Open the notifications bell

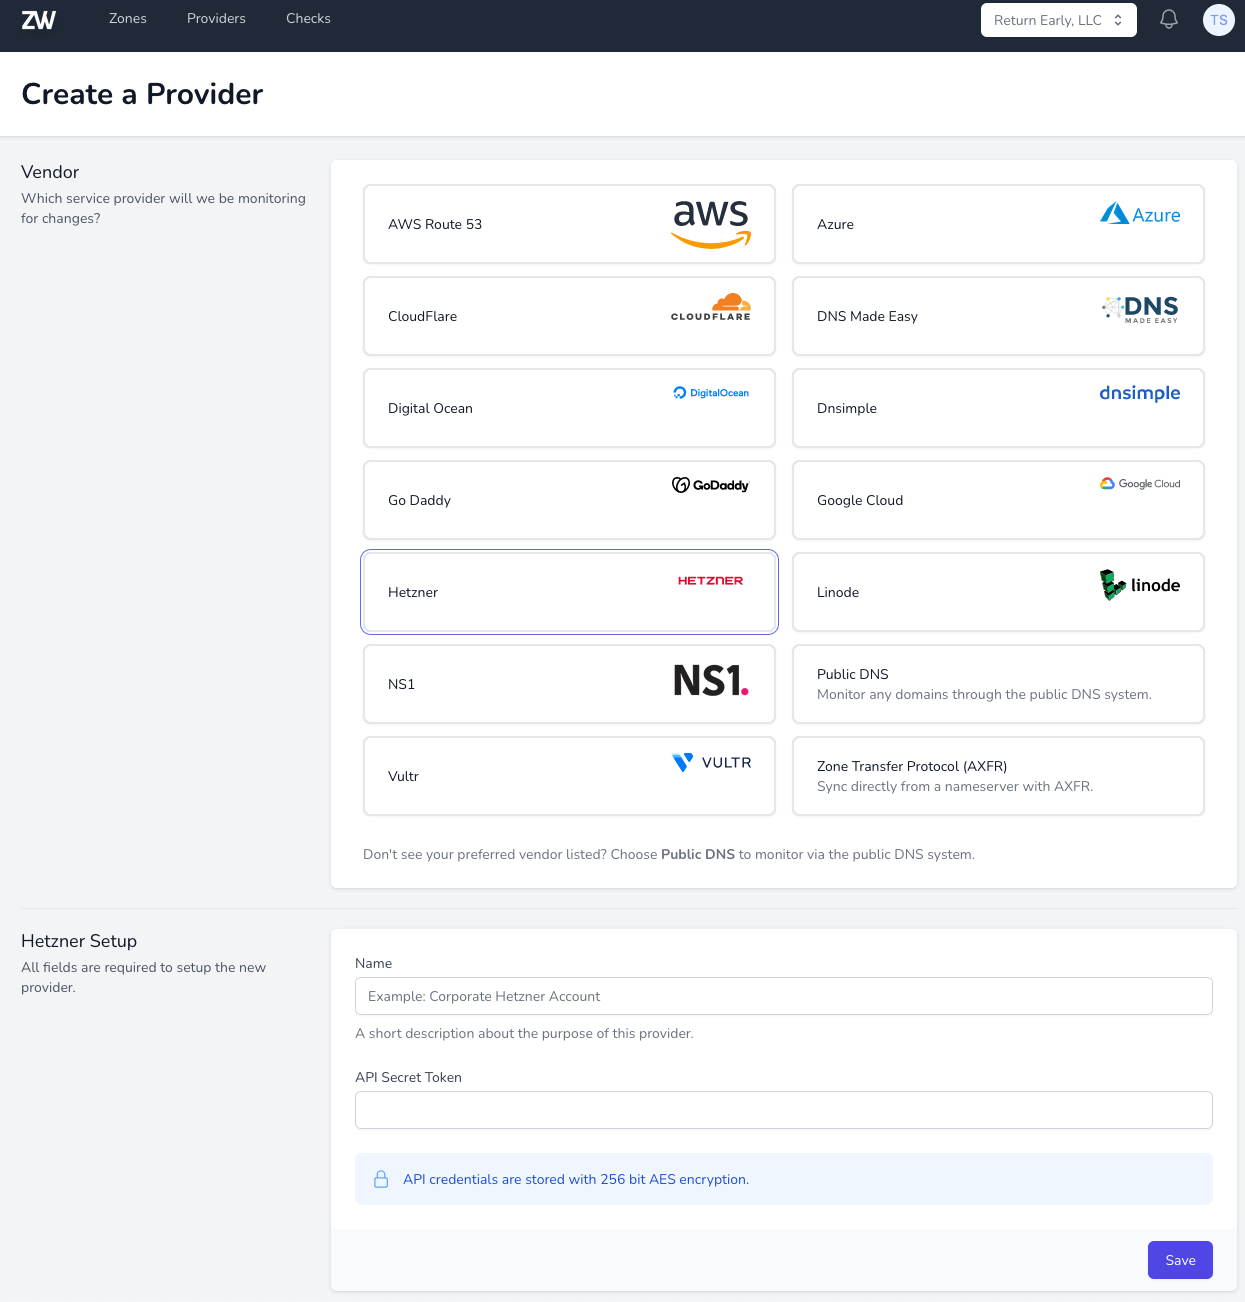(1169, 18)
